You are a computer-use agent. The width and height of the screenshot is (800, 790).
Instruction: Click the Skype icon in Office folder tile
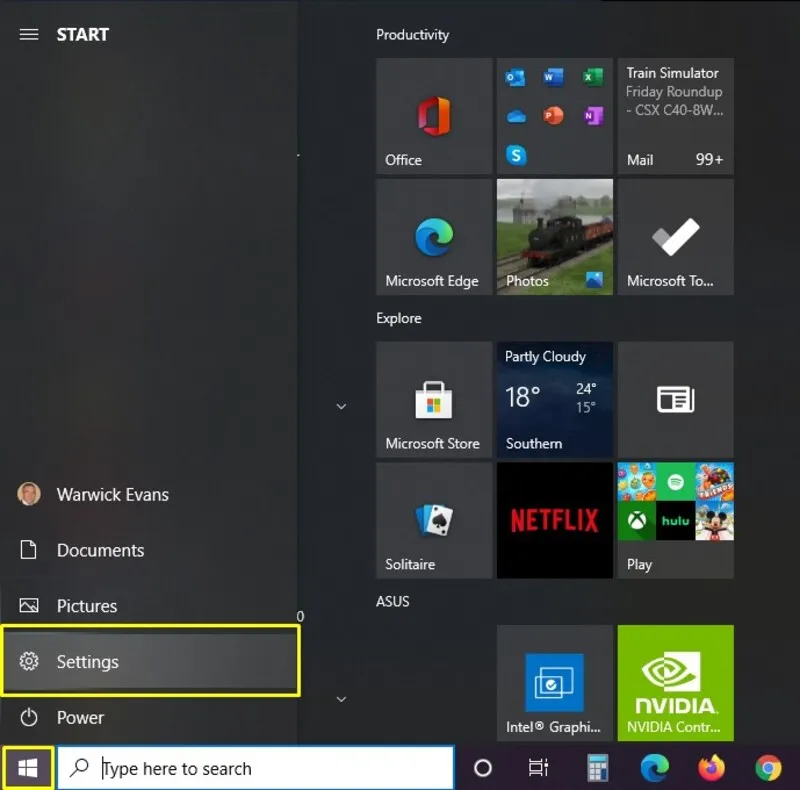pyautogui.click(x=516, y=155)
